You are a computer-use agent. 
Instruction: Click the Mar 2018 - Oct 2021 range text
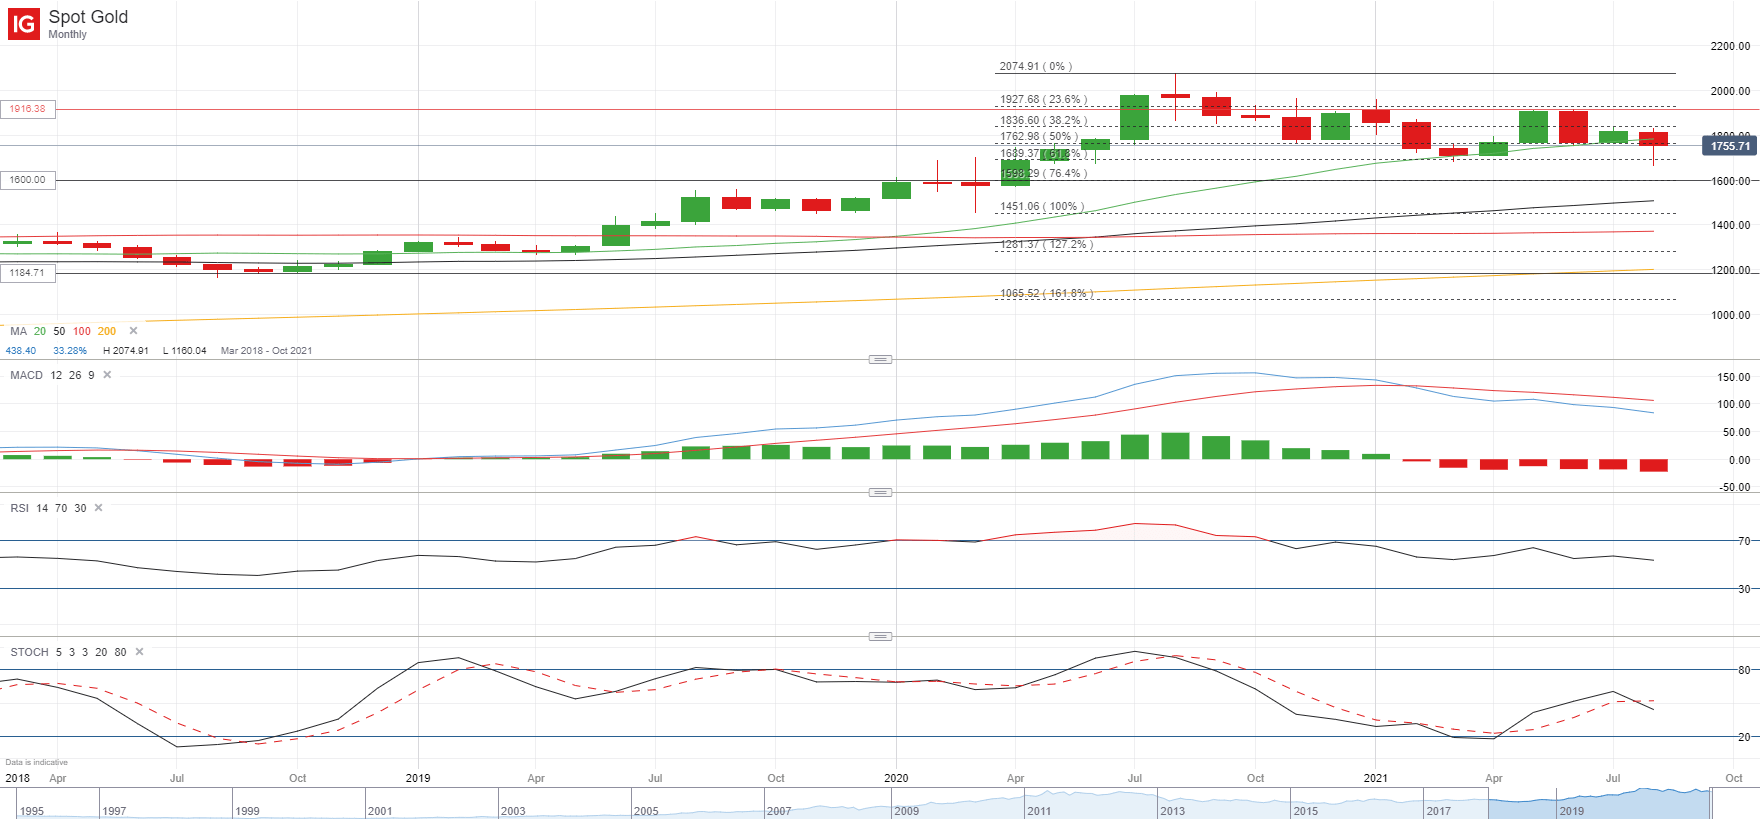click(266, 351)
